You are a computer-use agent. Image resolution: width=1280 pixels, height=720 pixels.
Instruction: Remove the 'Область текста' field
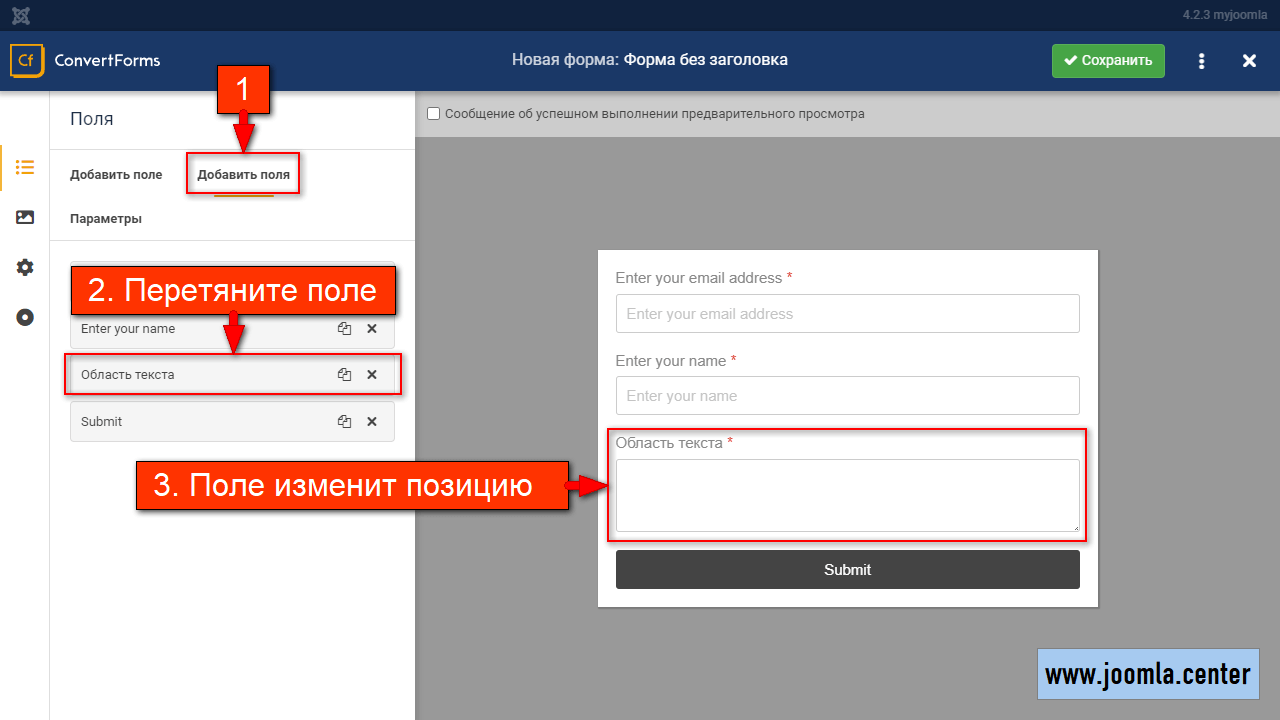[x=372, y=375]
